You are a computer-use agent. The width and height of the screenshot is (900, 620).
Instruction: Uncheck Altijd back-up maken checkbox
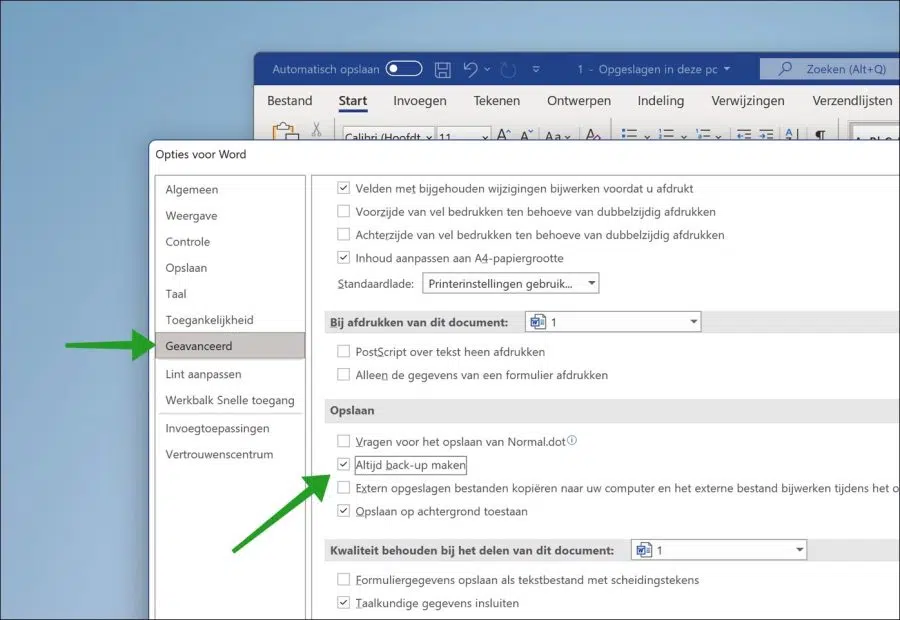pyautogui.click(x=343, y=464)
